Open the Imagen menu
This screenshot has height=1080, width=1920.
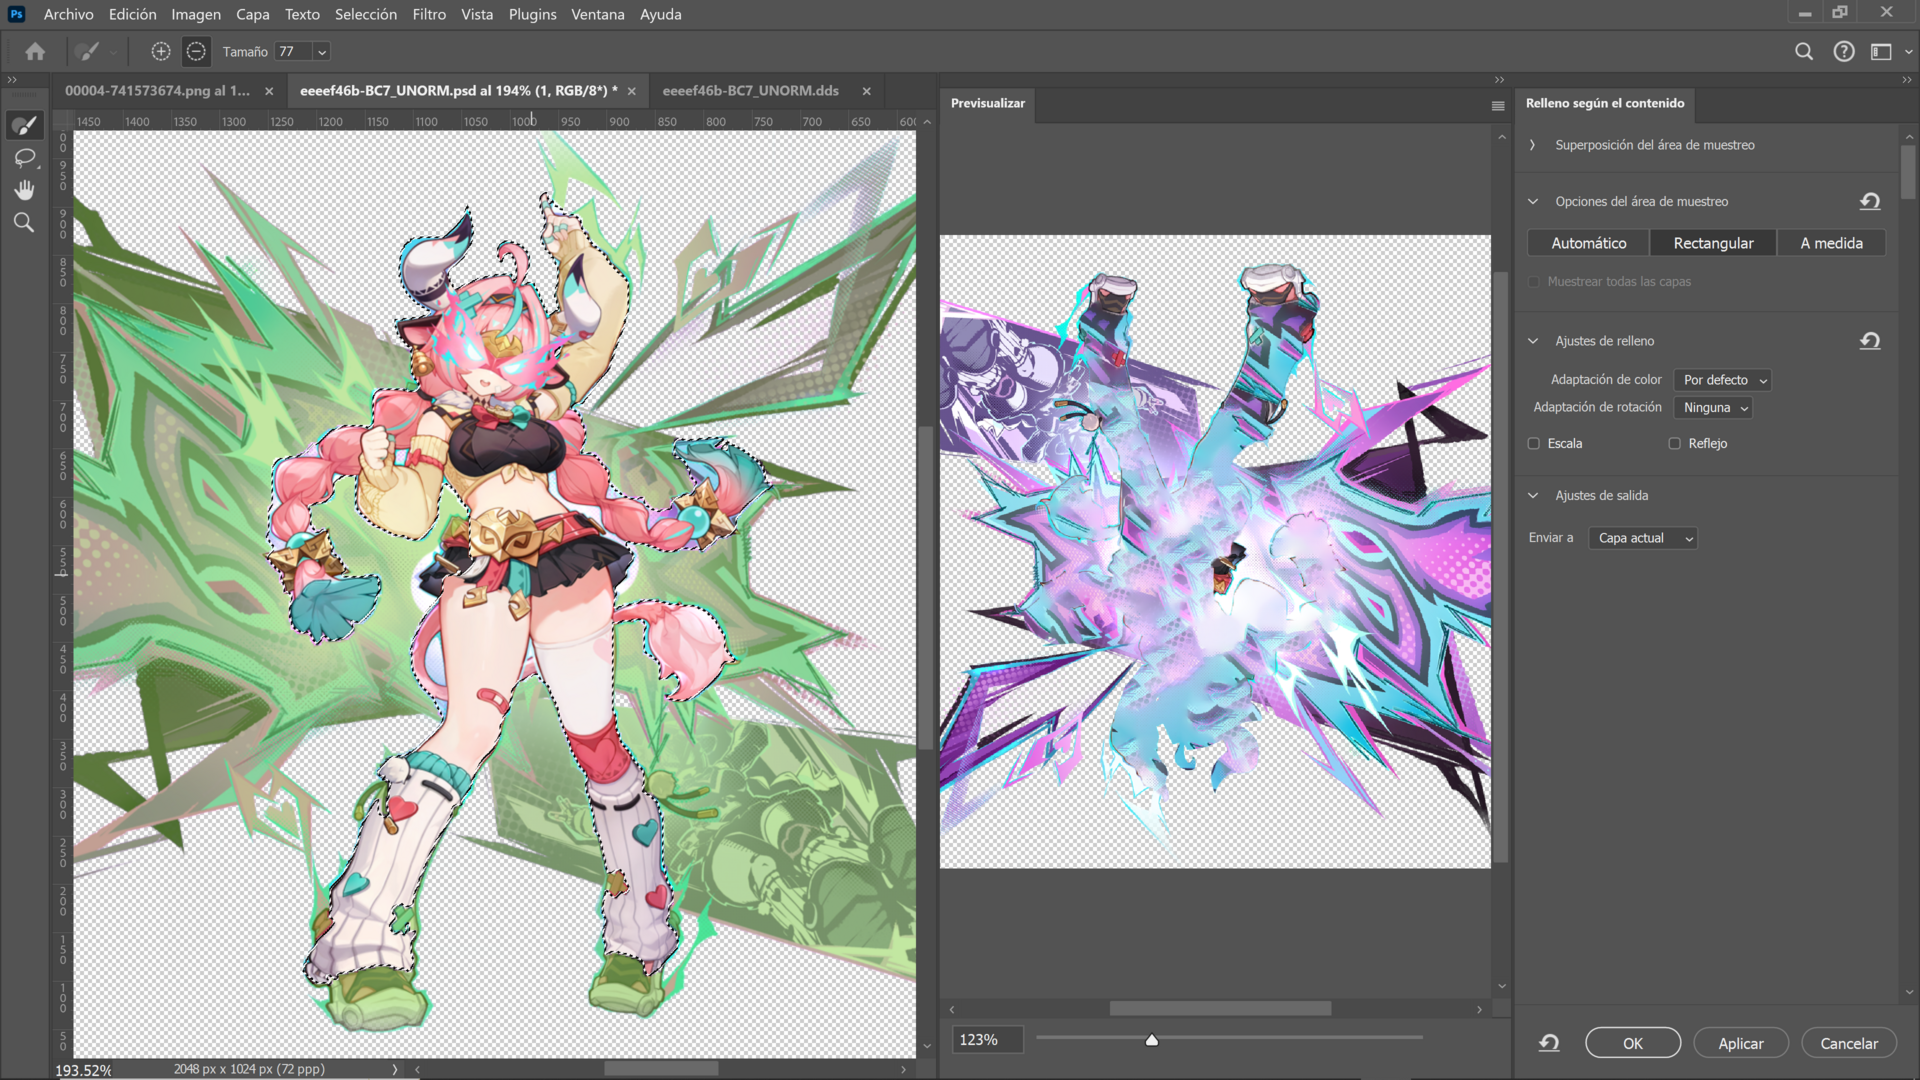point(196,14)
